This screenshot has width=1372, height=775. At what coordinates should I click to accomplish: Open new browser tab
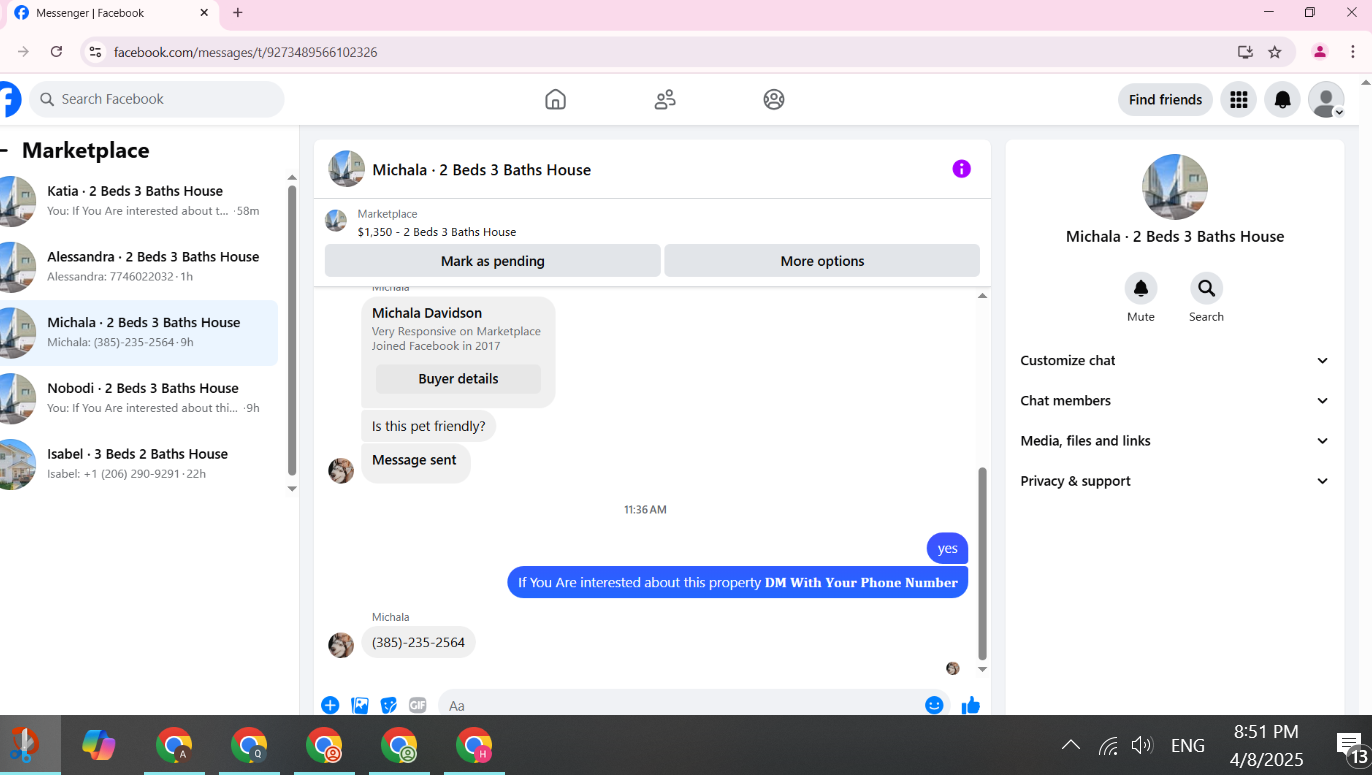[x=238, y=13]
